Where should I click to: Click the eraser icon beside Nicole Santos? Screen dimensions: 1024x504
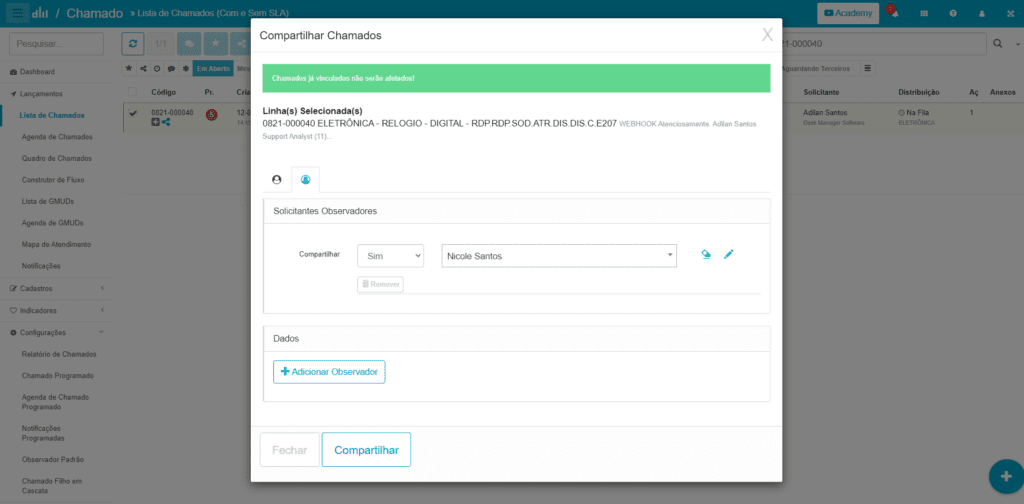coord(705,254)
